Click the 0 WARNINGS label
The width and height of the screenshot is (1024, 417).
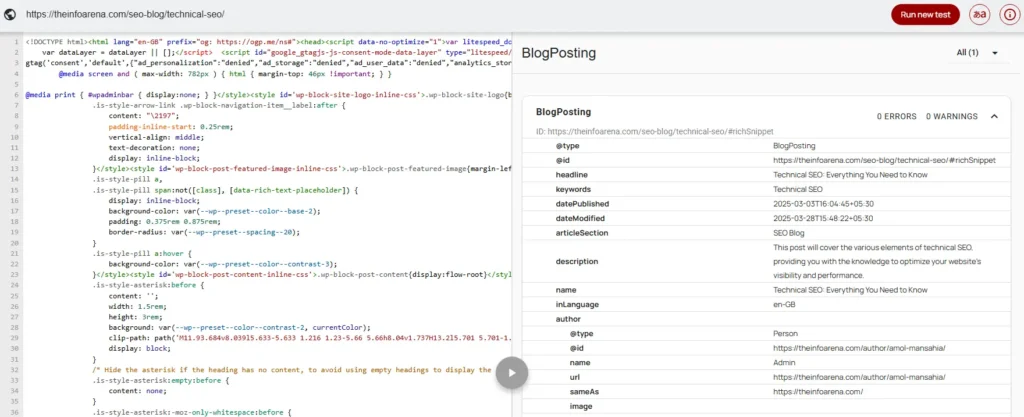(952, 117)
